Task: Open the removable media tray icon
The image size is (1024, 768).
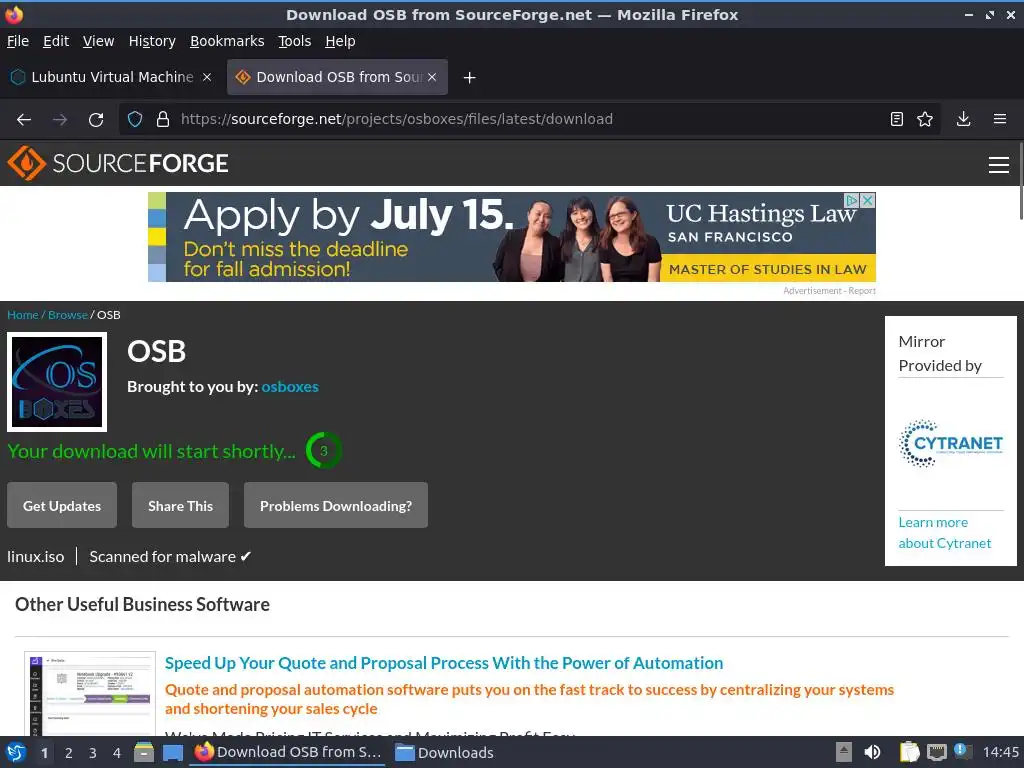Action: [844, 752]
